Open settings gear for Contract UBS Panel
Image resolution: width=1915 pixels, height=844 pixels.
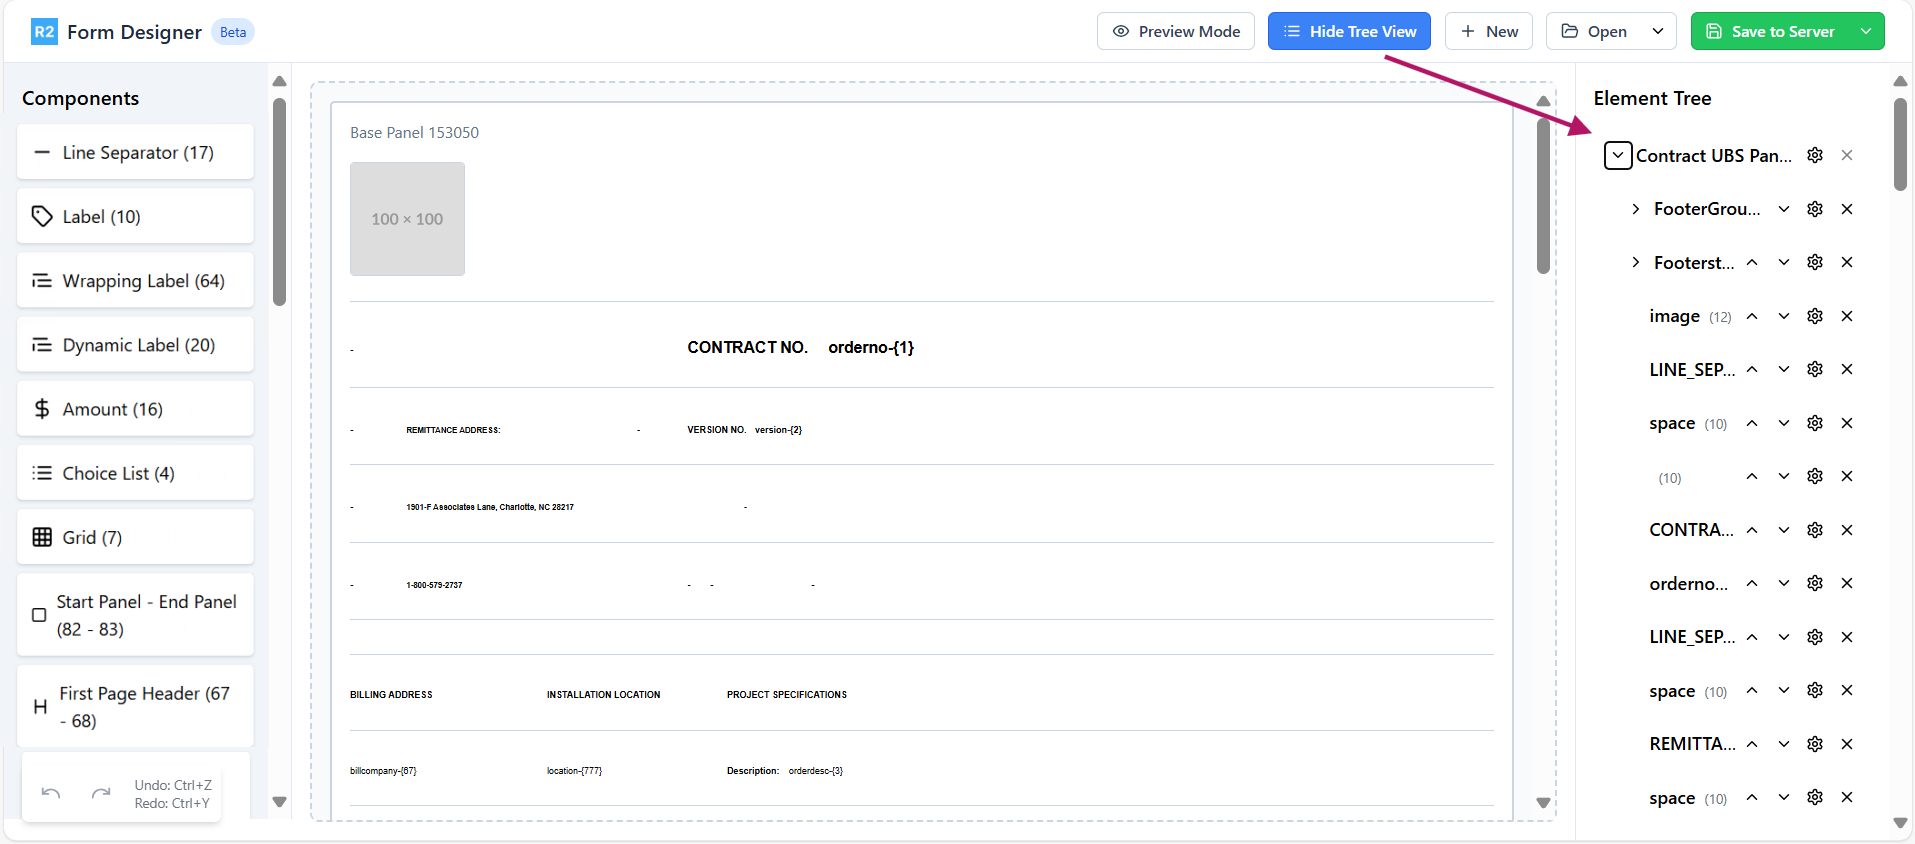tap(1815, 155)
